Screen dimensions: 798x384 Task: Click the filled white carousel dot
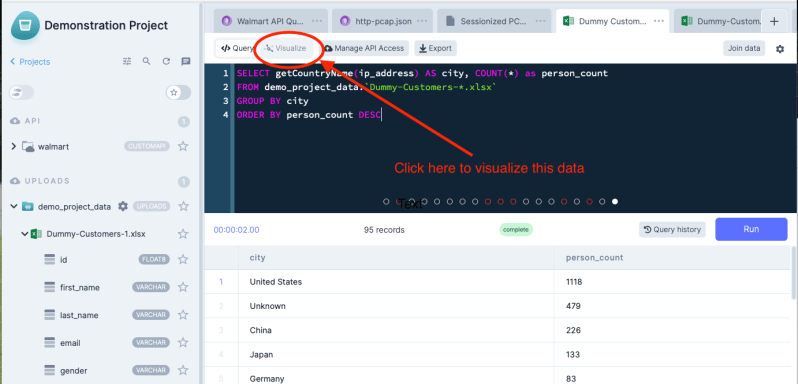pyautogui.click(x=615, y=201)
